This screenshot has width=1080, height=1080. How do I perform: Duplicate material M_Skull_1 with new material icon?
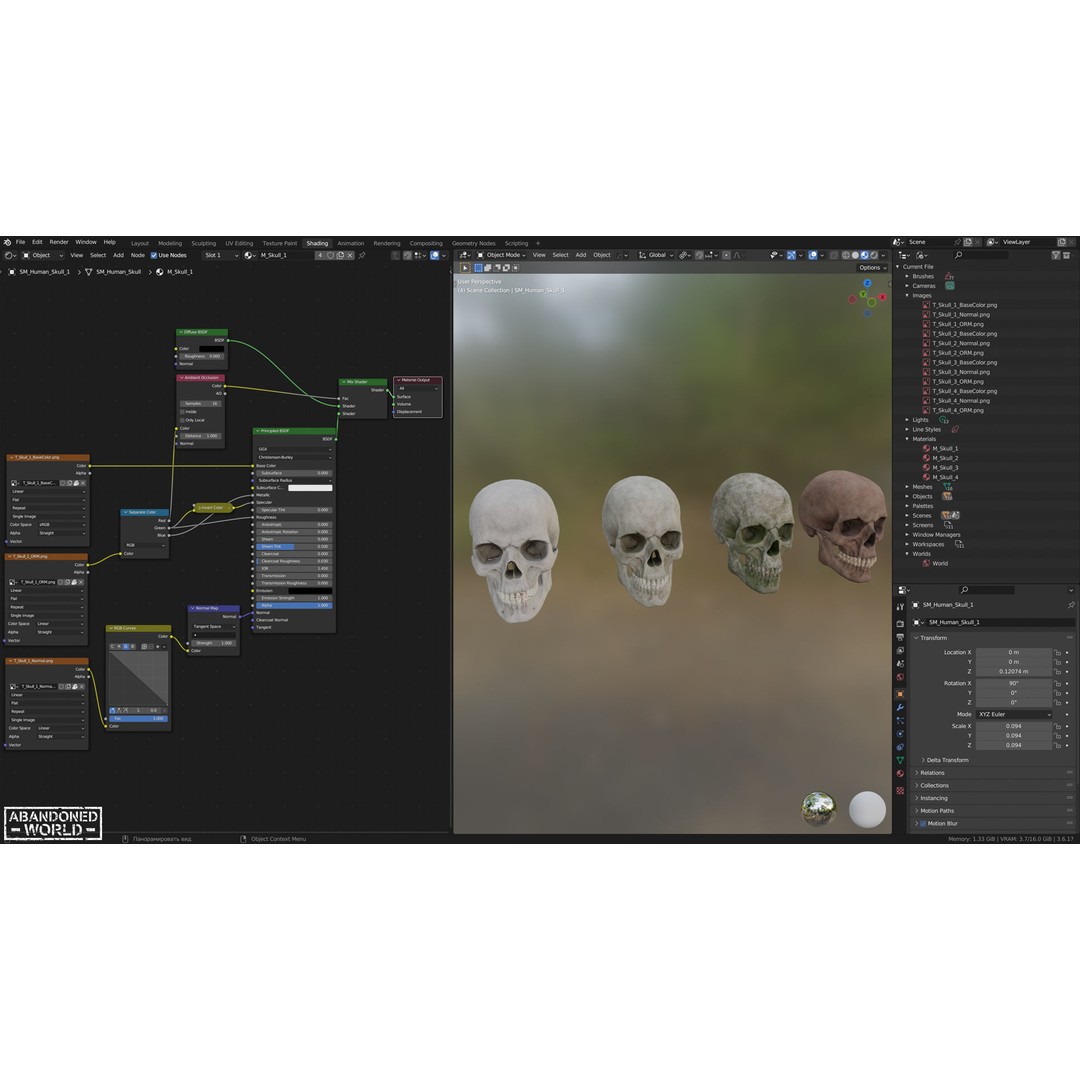tap(340, 256)
